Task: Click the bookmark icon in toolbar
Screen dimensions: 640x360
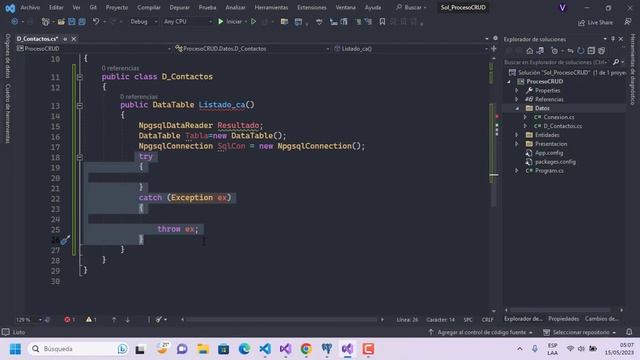Action: (382, 22)
